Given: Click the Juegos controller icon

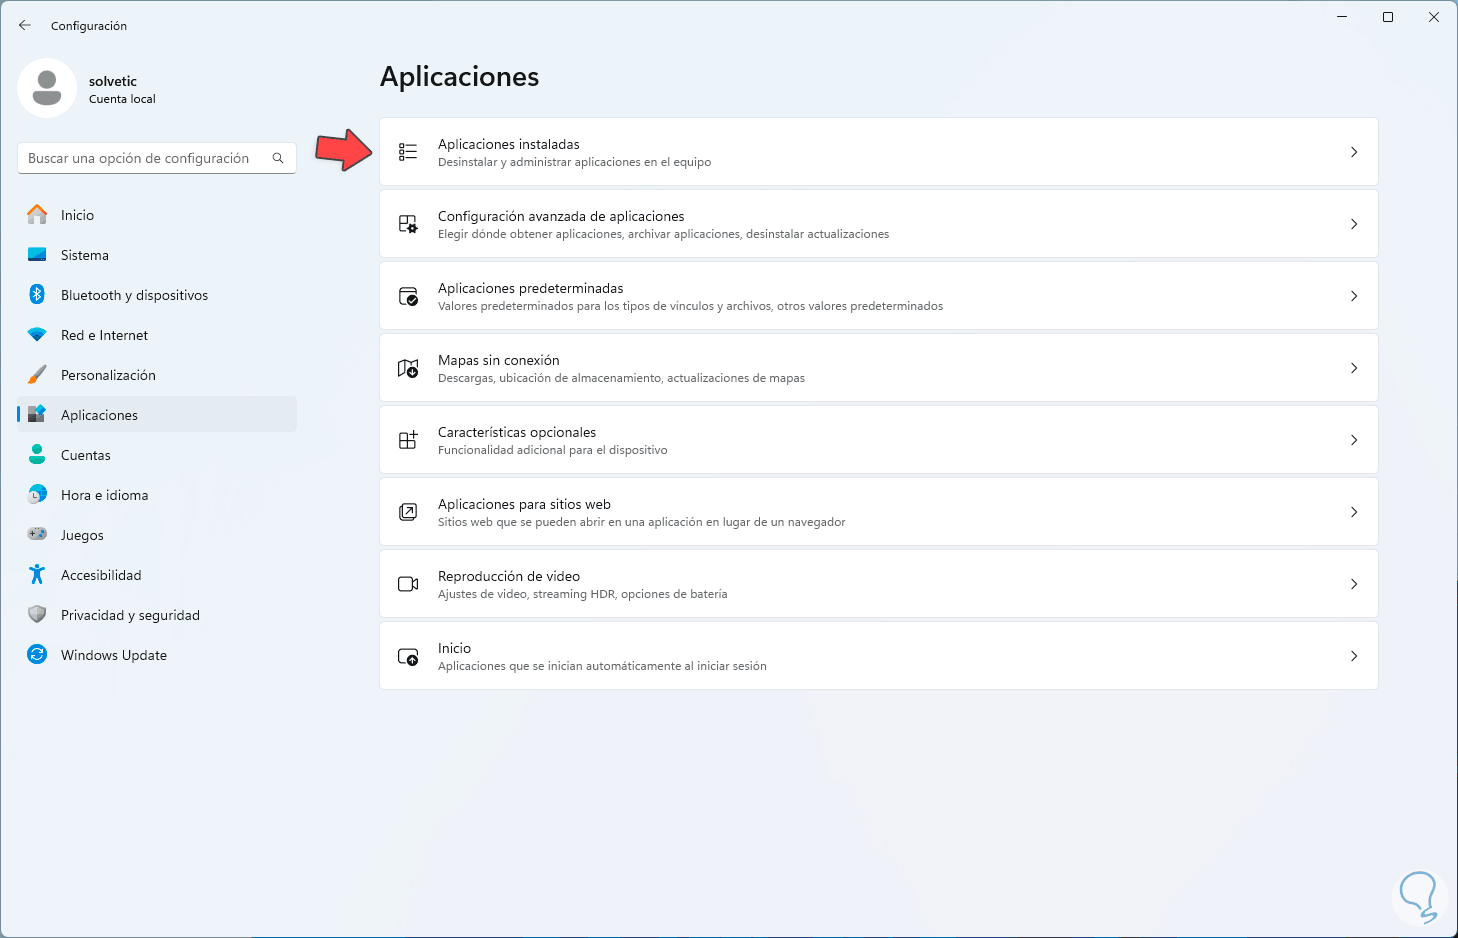Looking at the screenshot, I should [x=37, y=535].
